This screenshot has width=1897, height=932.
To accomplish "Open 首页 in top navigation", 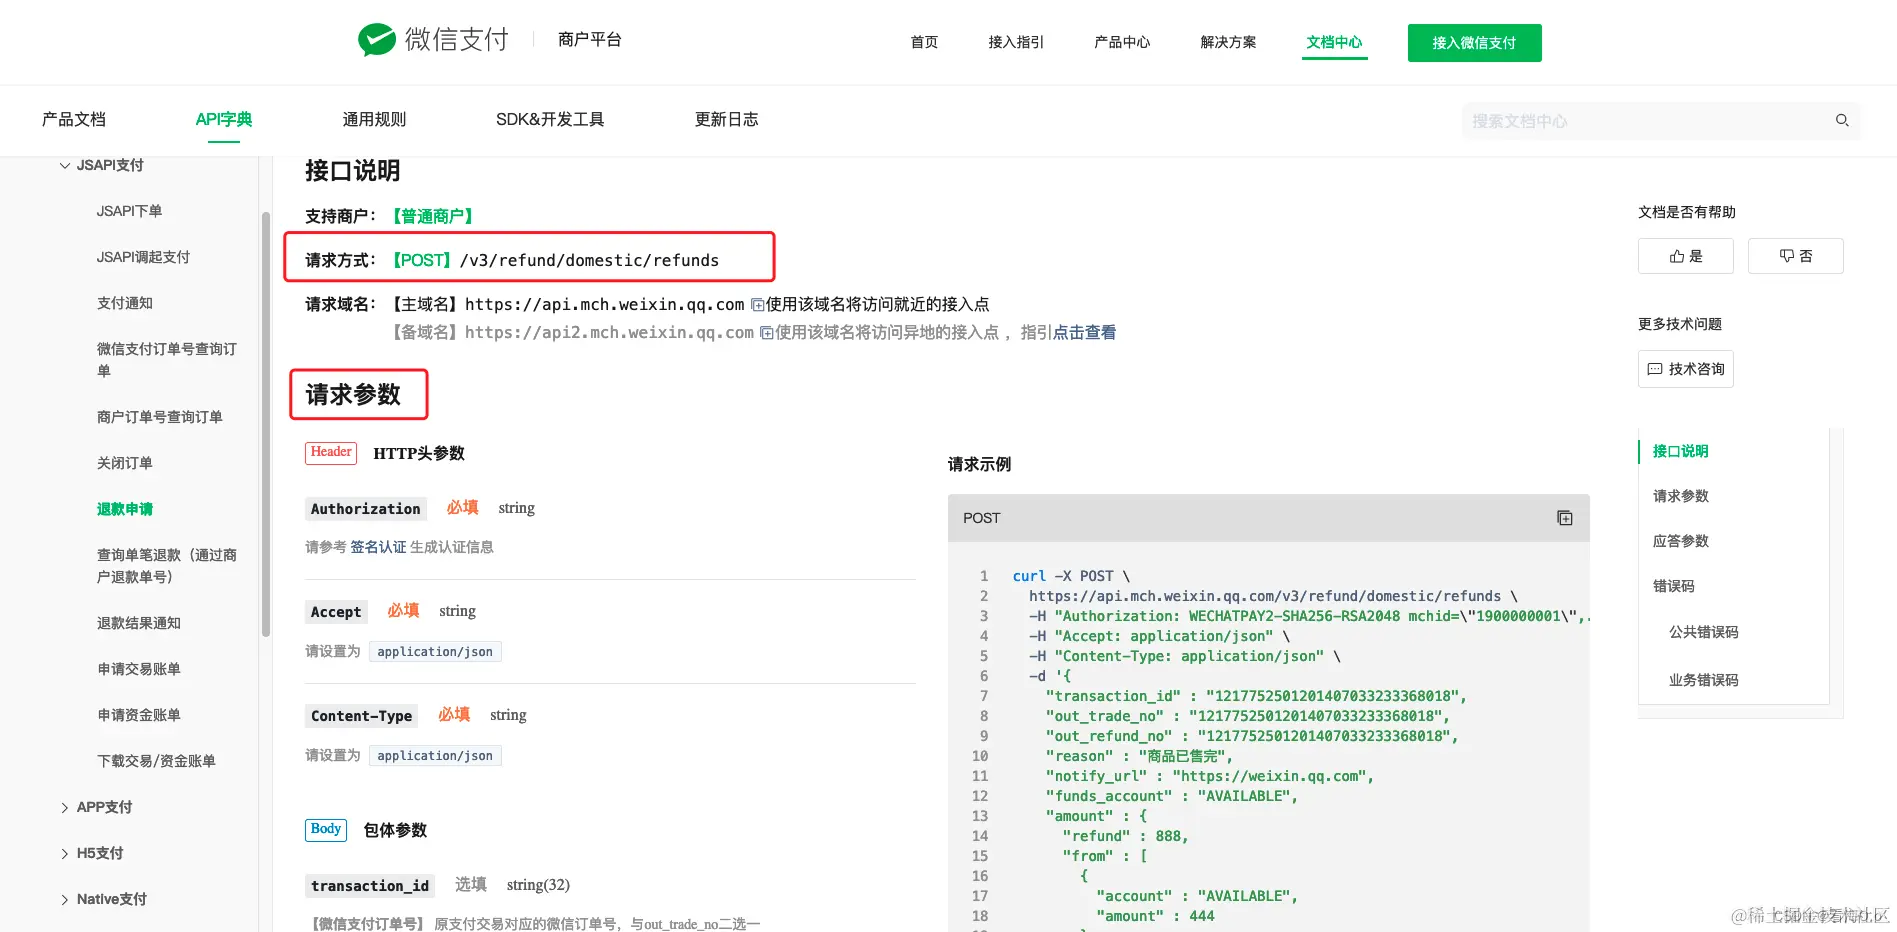I will coord(924,42).
